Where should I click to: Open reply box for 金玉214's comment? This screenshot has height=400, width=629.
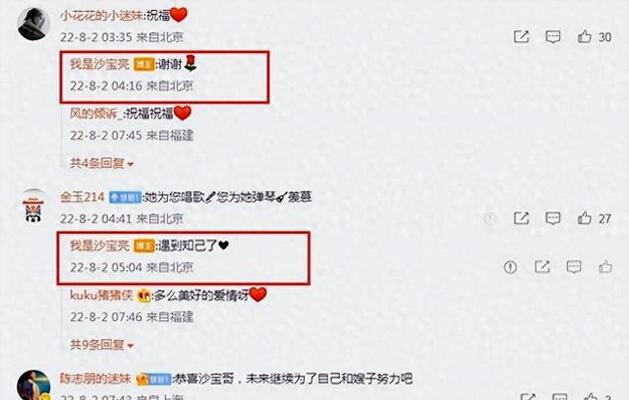coord(553,218)
